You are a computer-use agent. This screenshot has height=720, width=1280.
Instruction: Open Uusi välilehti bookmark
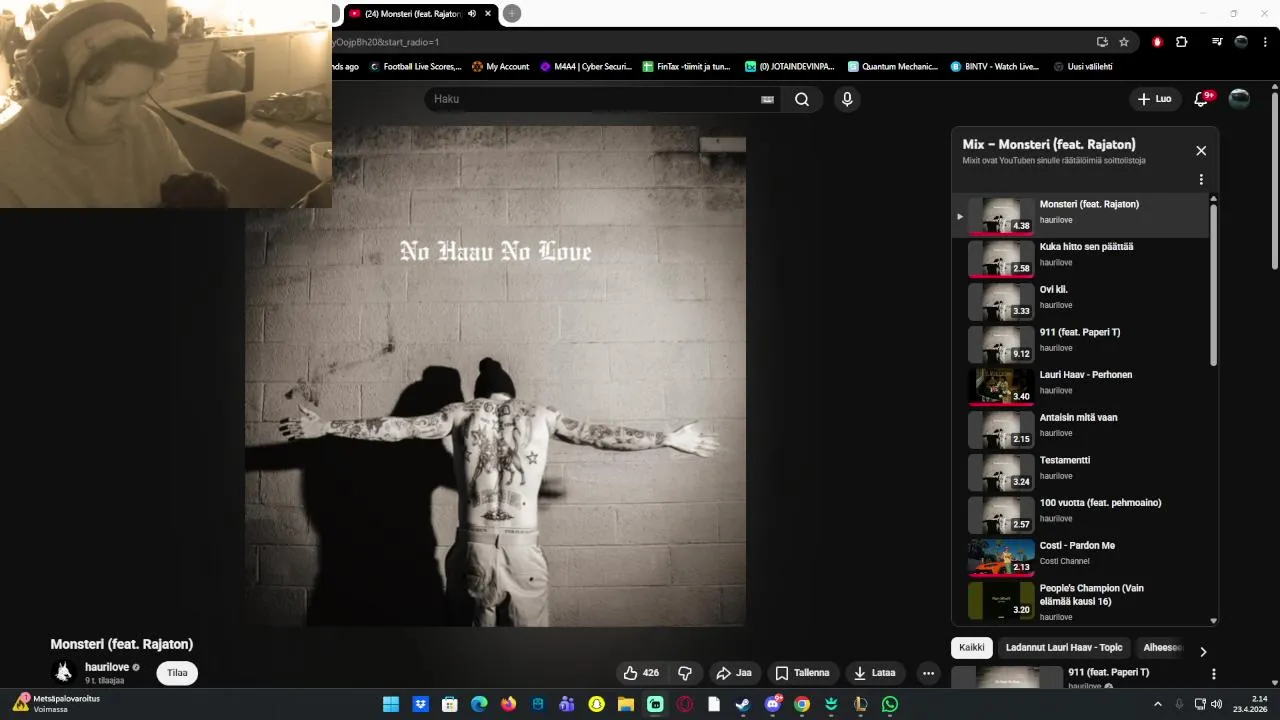pyautogui.click(x=1083, y=67)
